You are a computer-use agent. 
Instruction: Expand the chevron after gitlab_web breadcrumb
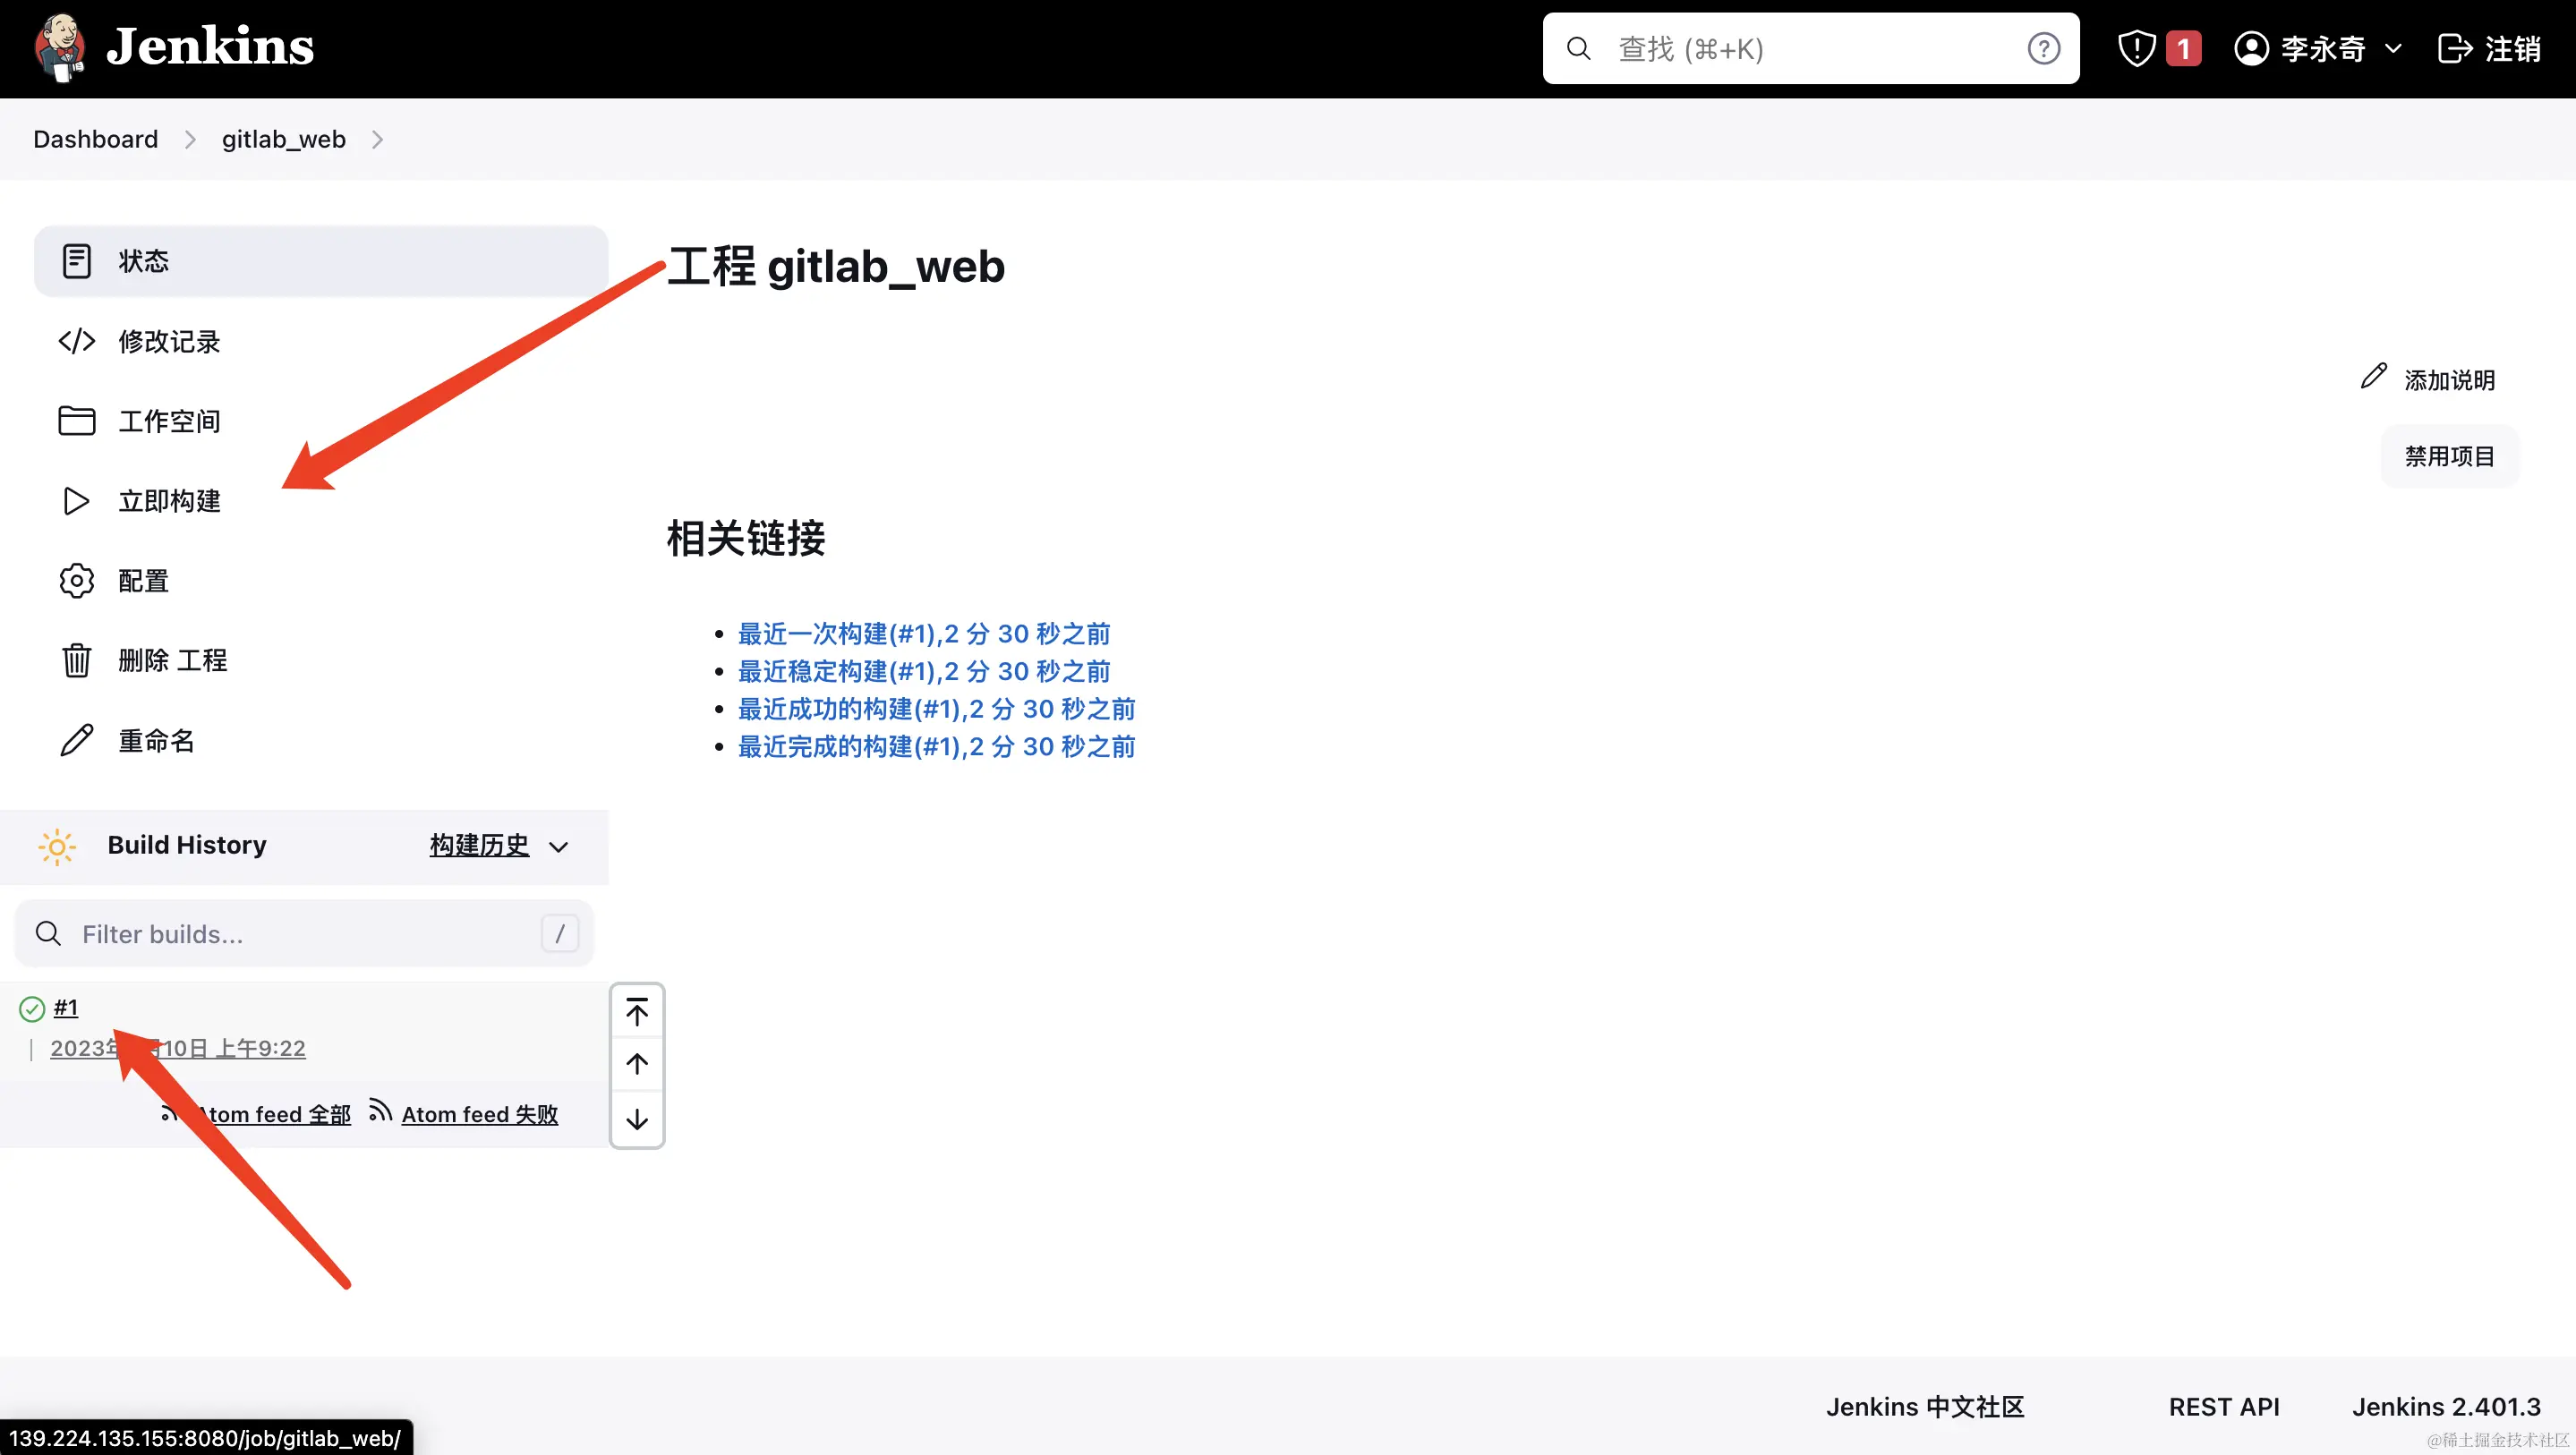pyautogui.click(x=377, y=140)
